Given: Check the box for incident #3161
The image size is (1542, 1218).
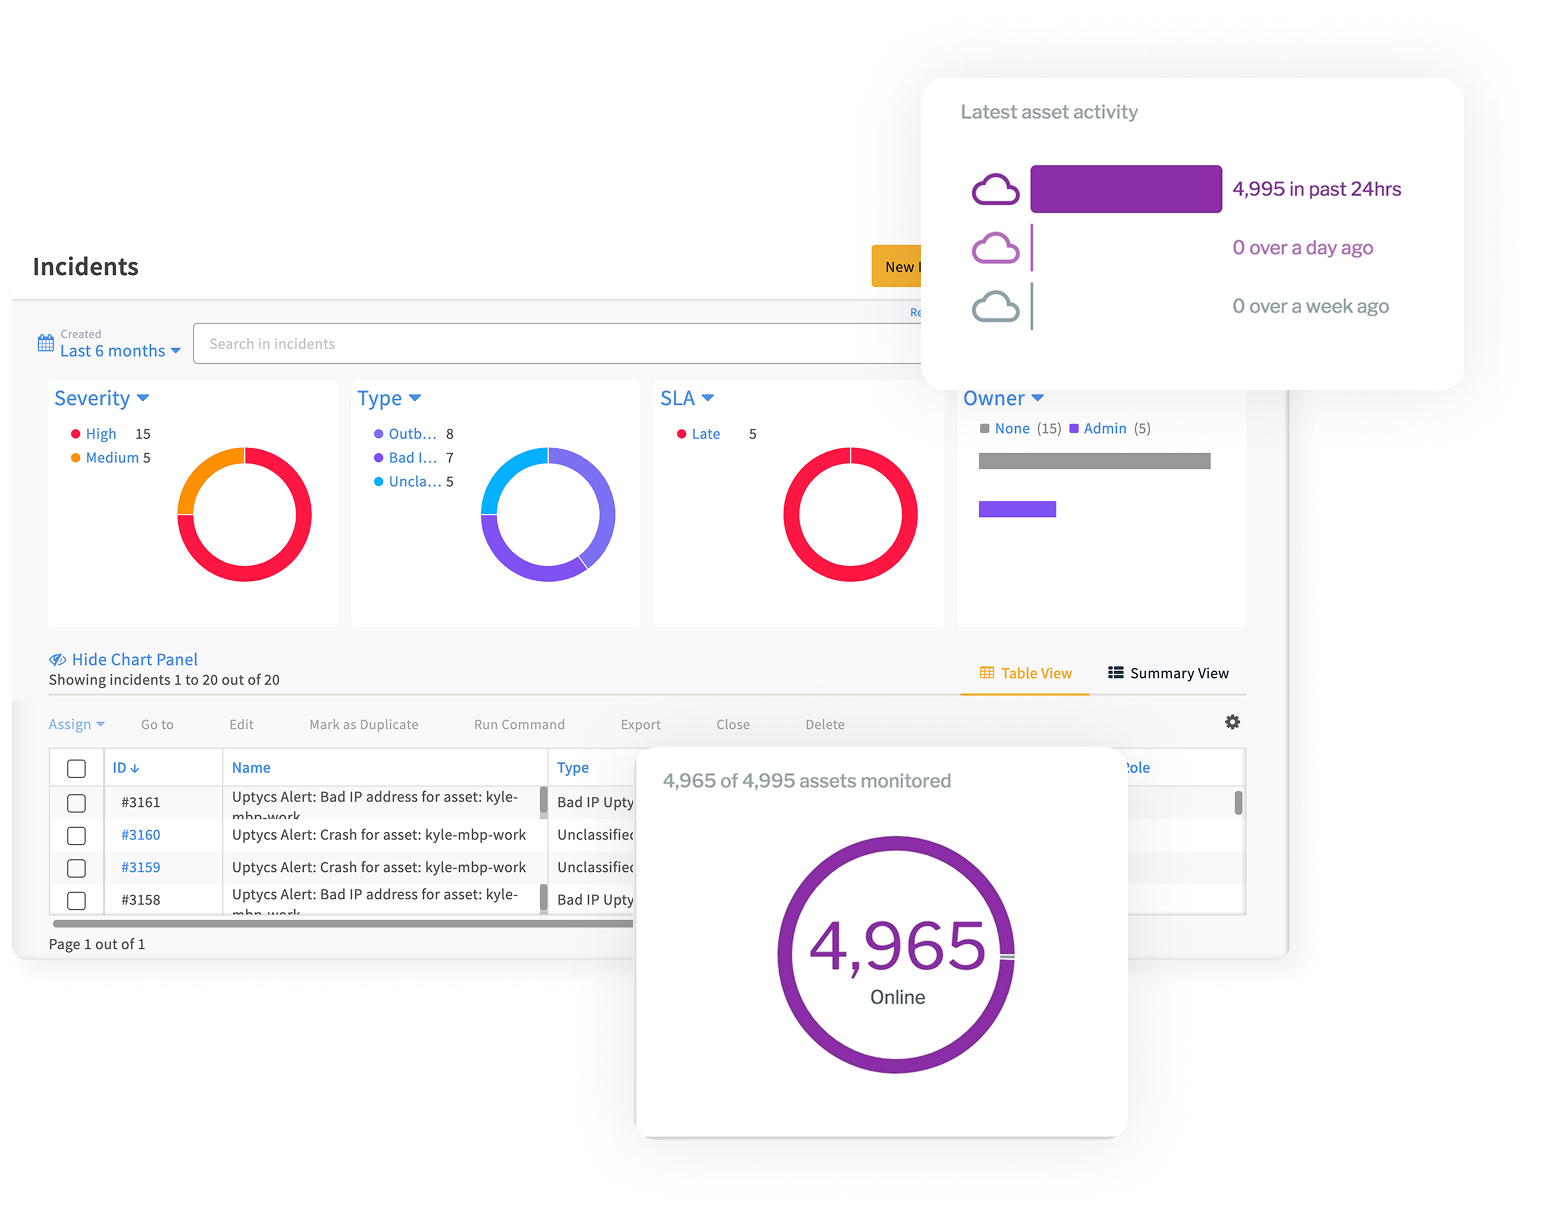Looking at the screenshot, I should pos(76,803).
